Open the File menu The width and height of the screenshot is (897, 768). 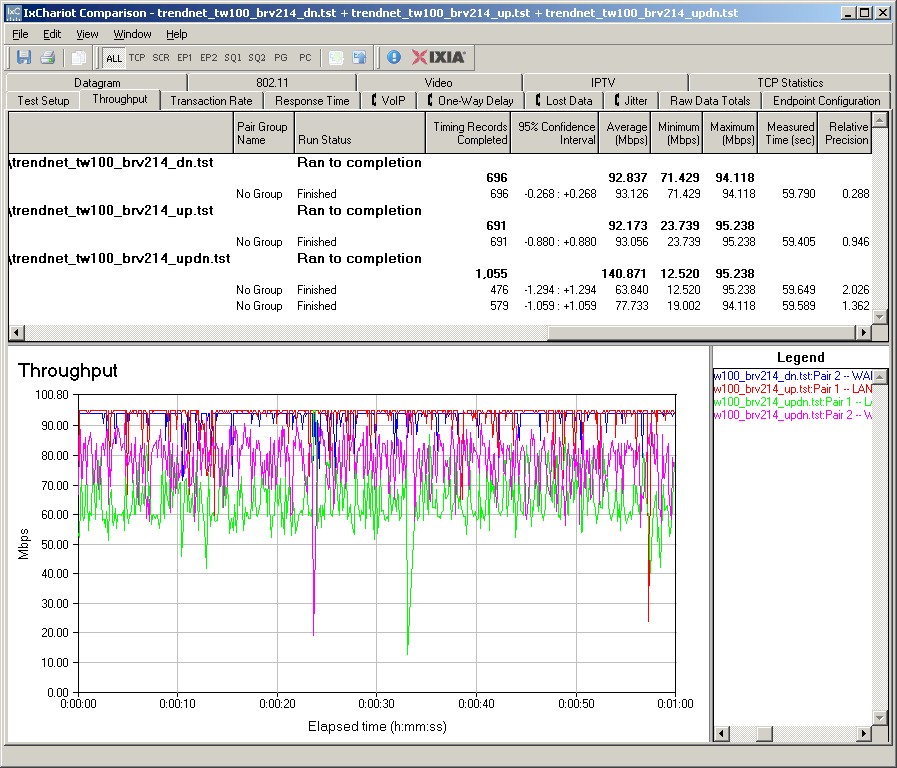[20, 34]
